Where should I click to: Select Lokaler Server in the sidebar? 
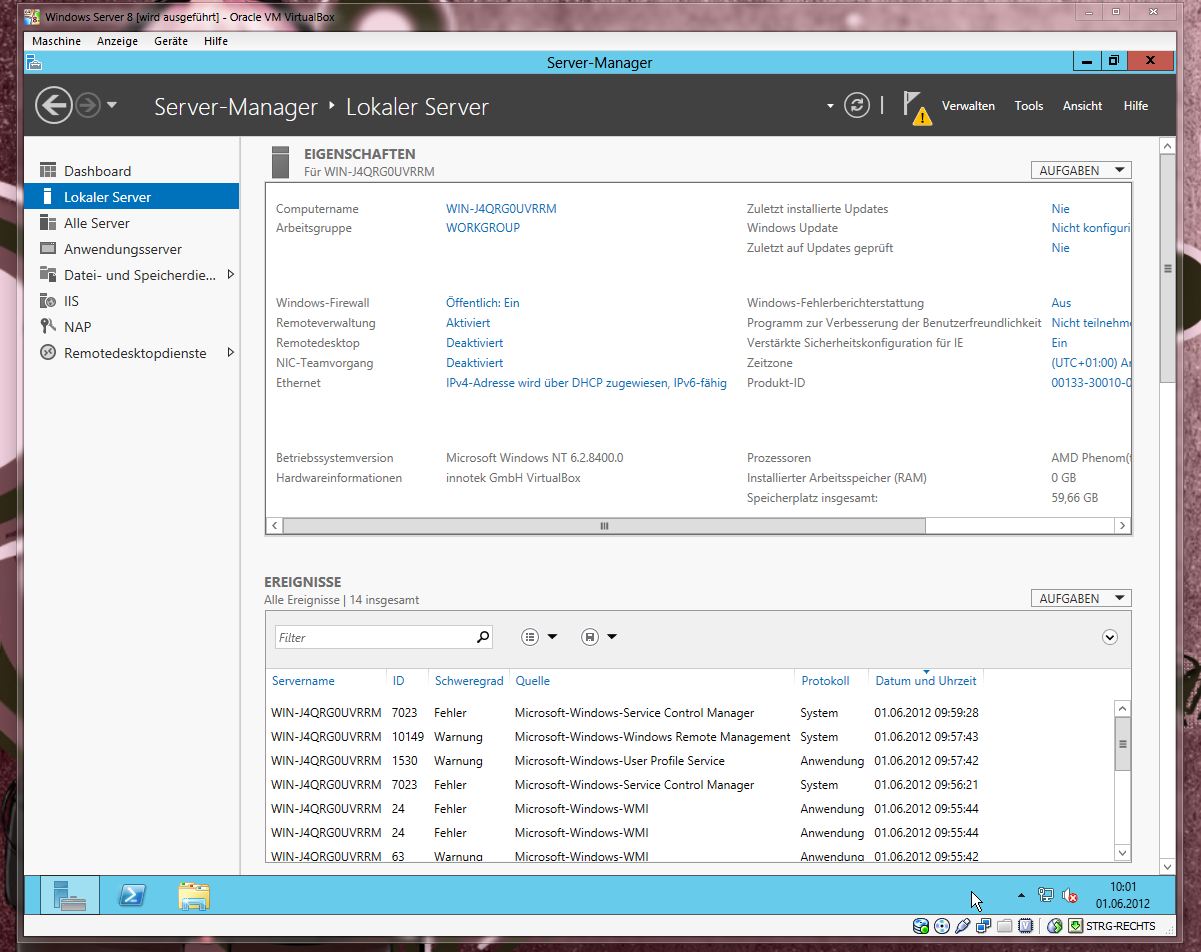[131, 197]
